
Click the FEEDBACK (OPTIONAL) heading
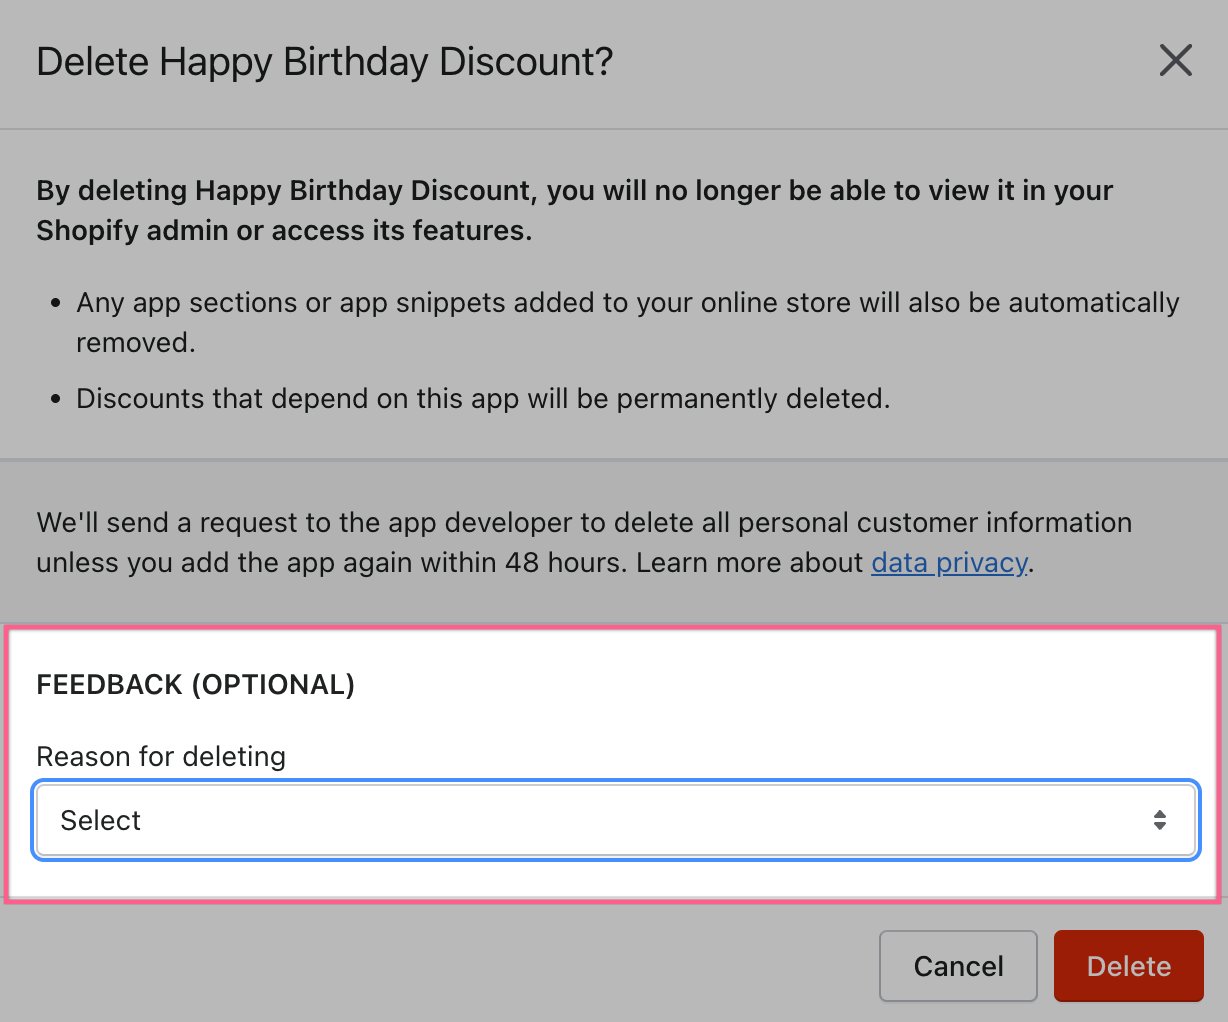196,685
